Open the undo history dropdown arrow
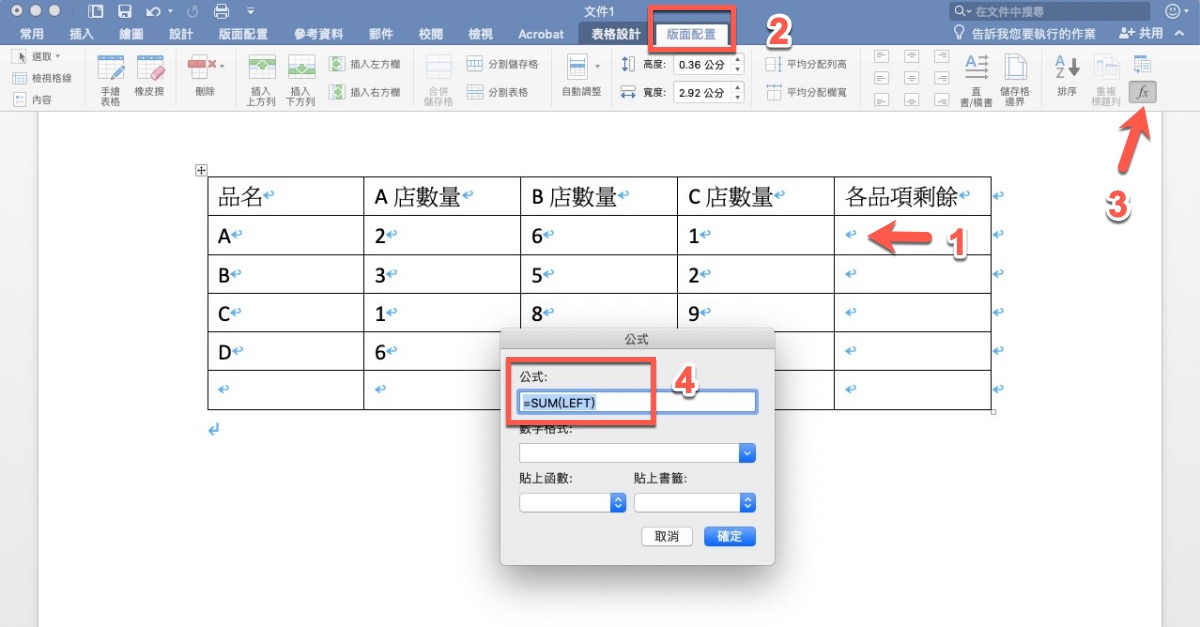This screenshot has width=1200, height=627. pos(170,12)
